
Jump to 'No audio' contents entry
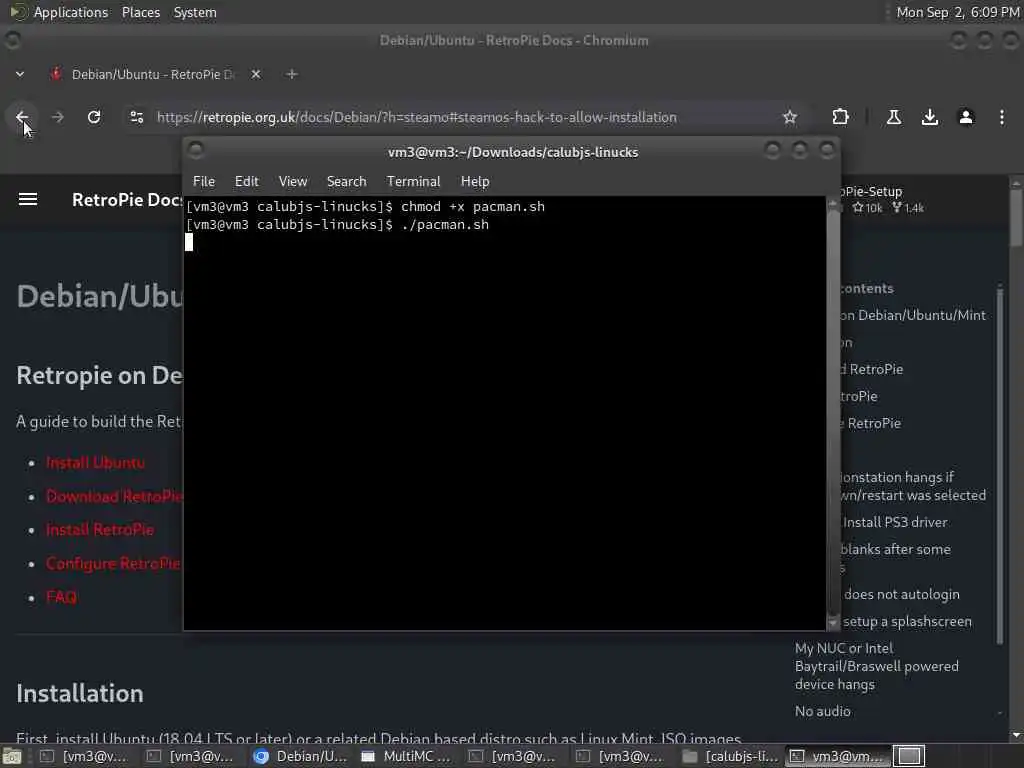tap(823, 711)
